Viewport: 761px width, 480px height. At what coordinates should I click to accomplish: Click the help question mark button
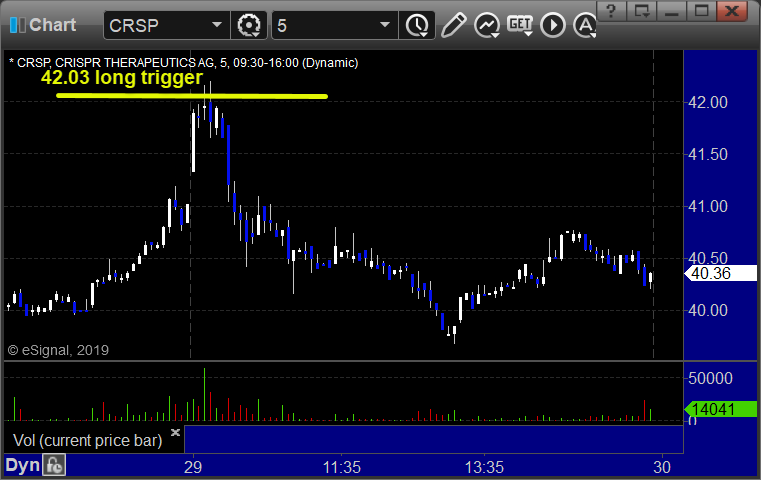tap(611, 11)
